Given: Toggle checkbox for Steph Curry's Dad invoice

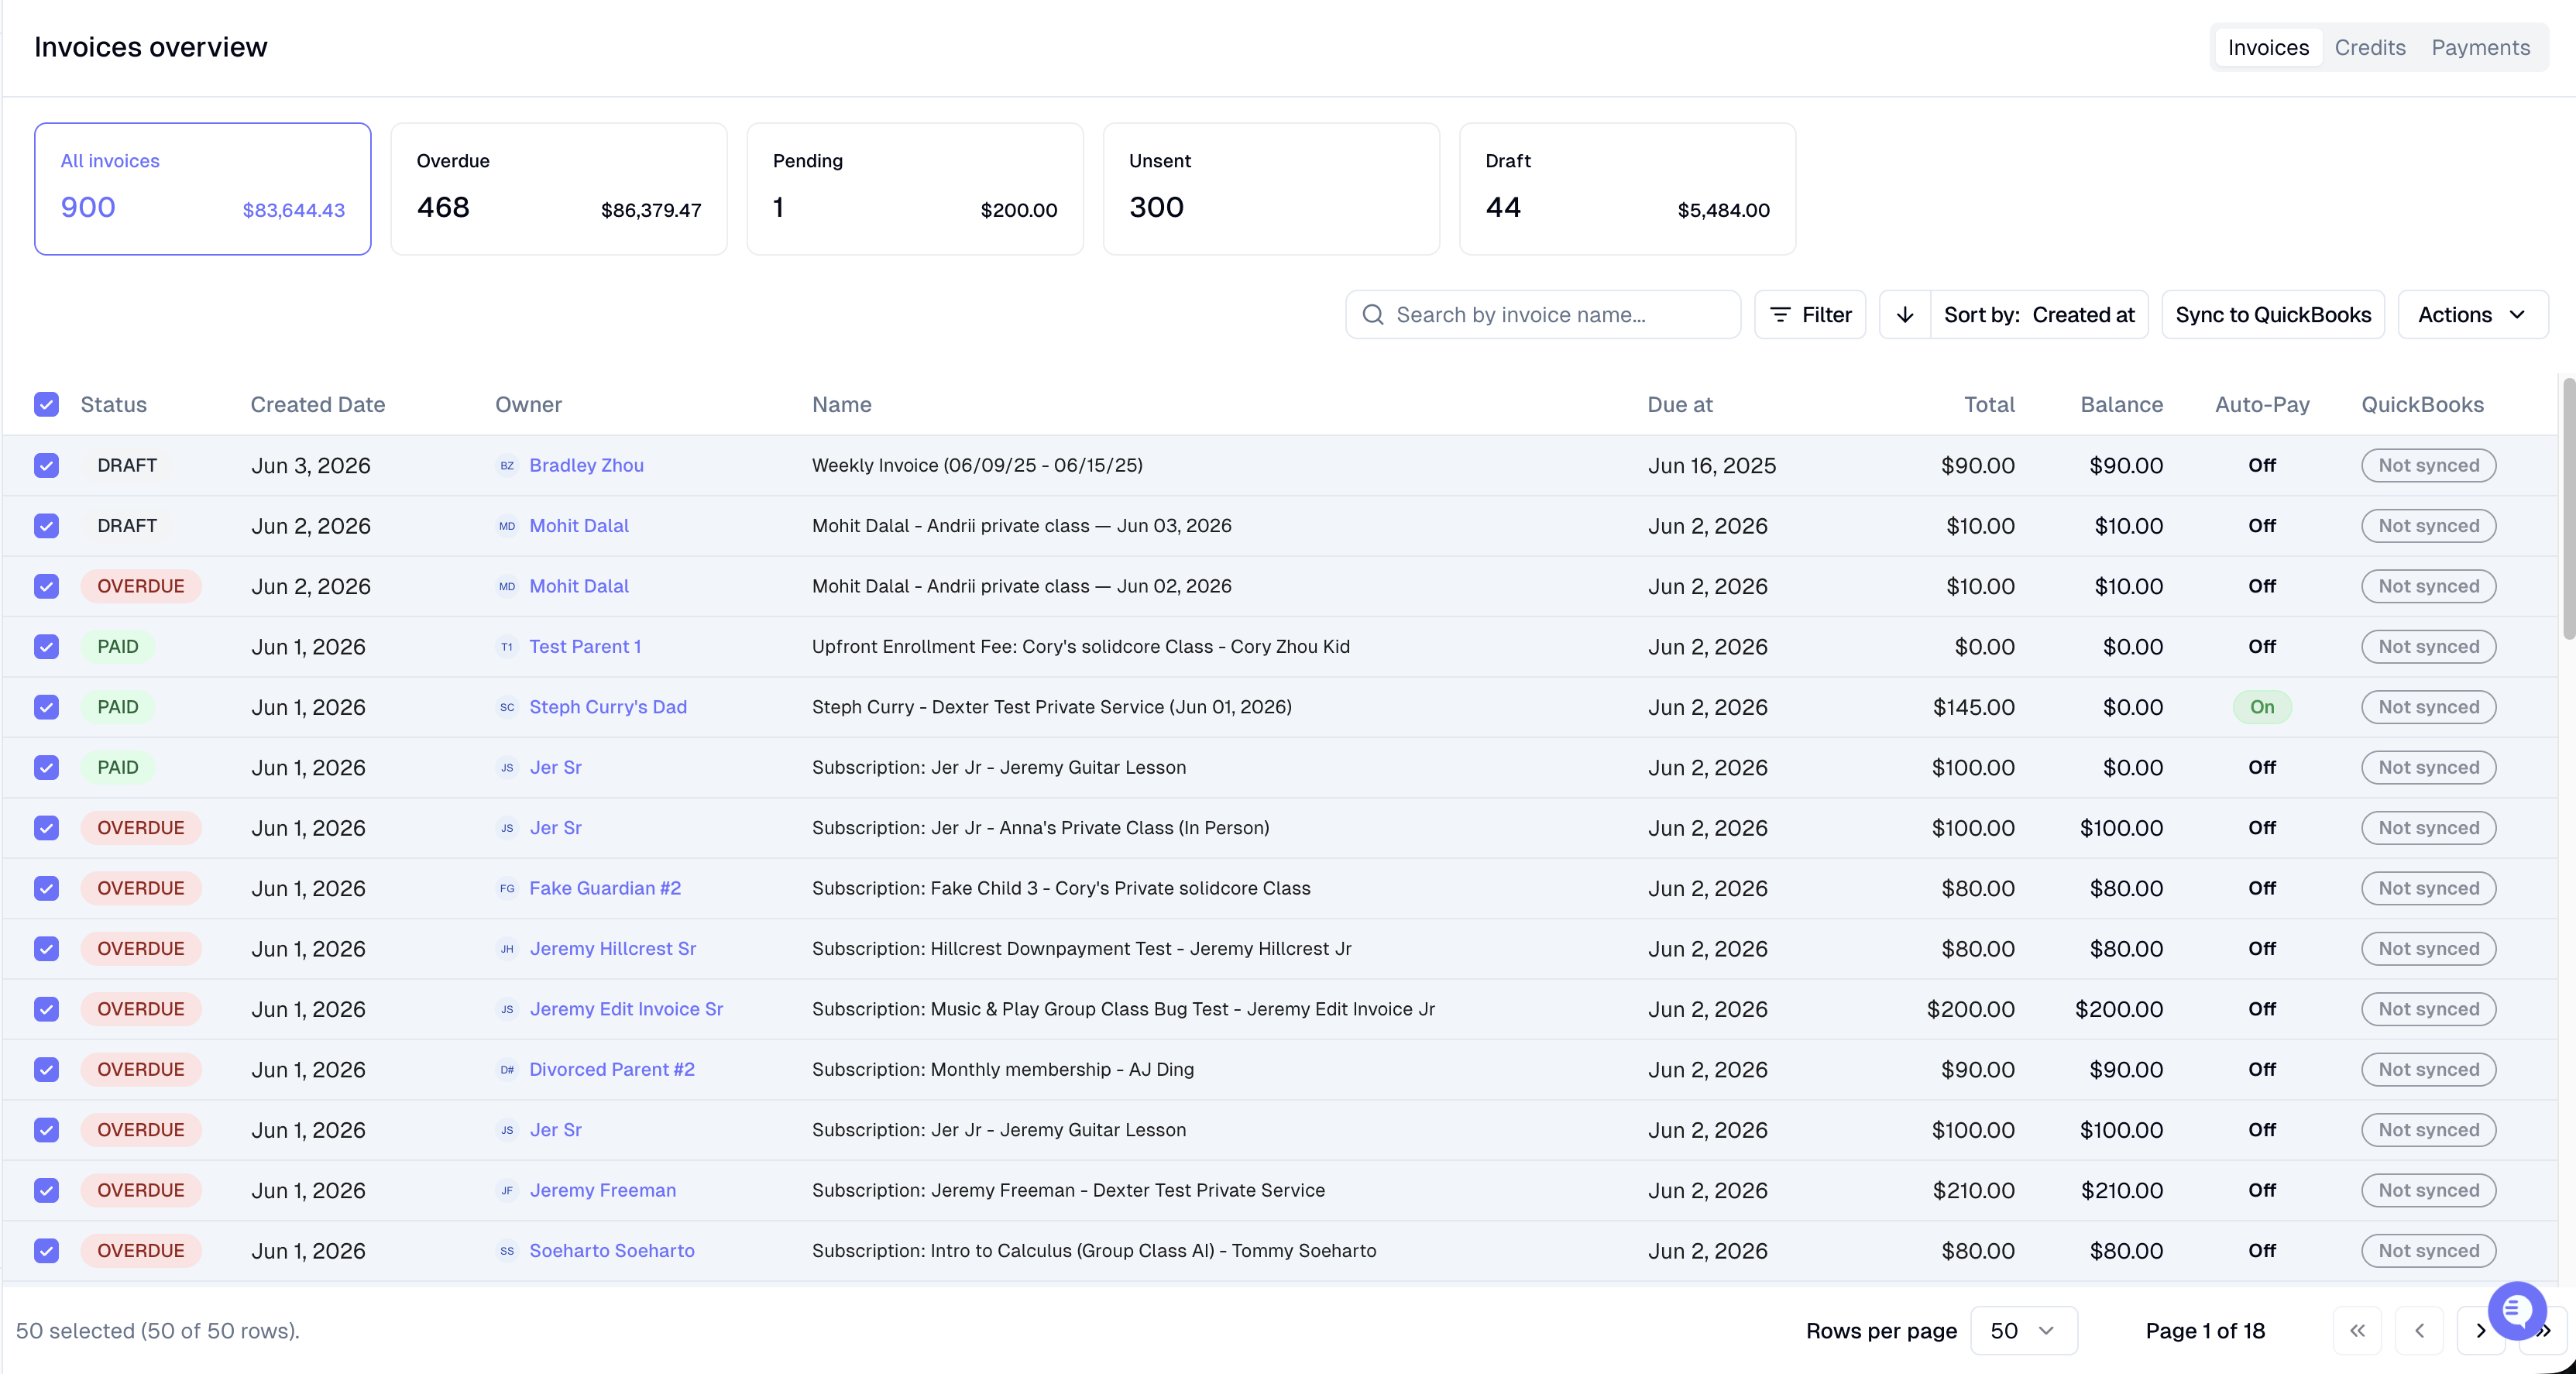Looking at the screenshot, I should tap(46, 707).
